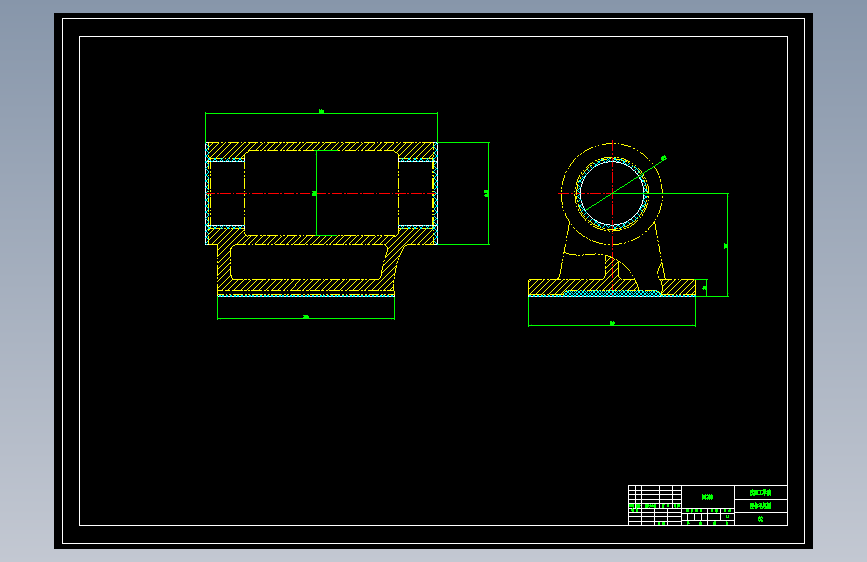Click the material cell in the middle of the title block
Screen dimensions: 867x562
[x=708, y=497]
